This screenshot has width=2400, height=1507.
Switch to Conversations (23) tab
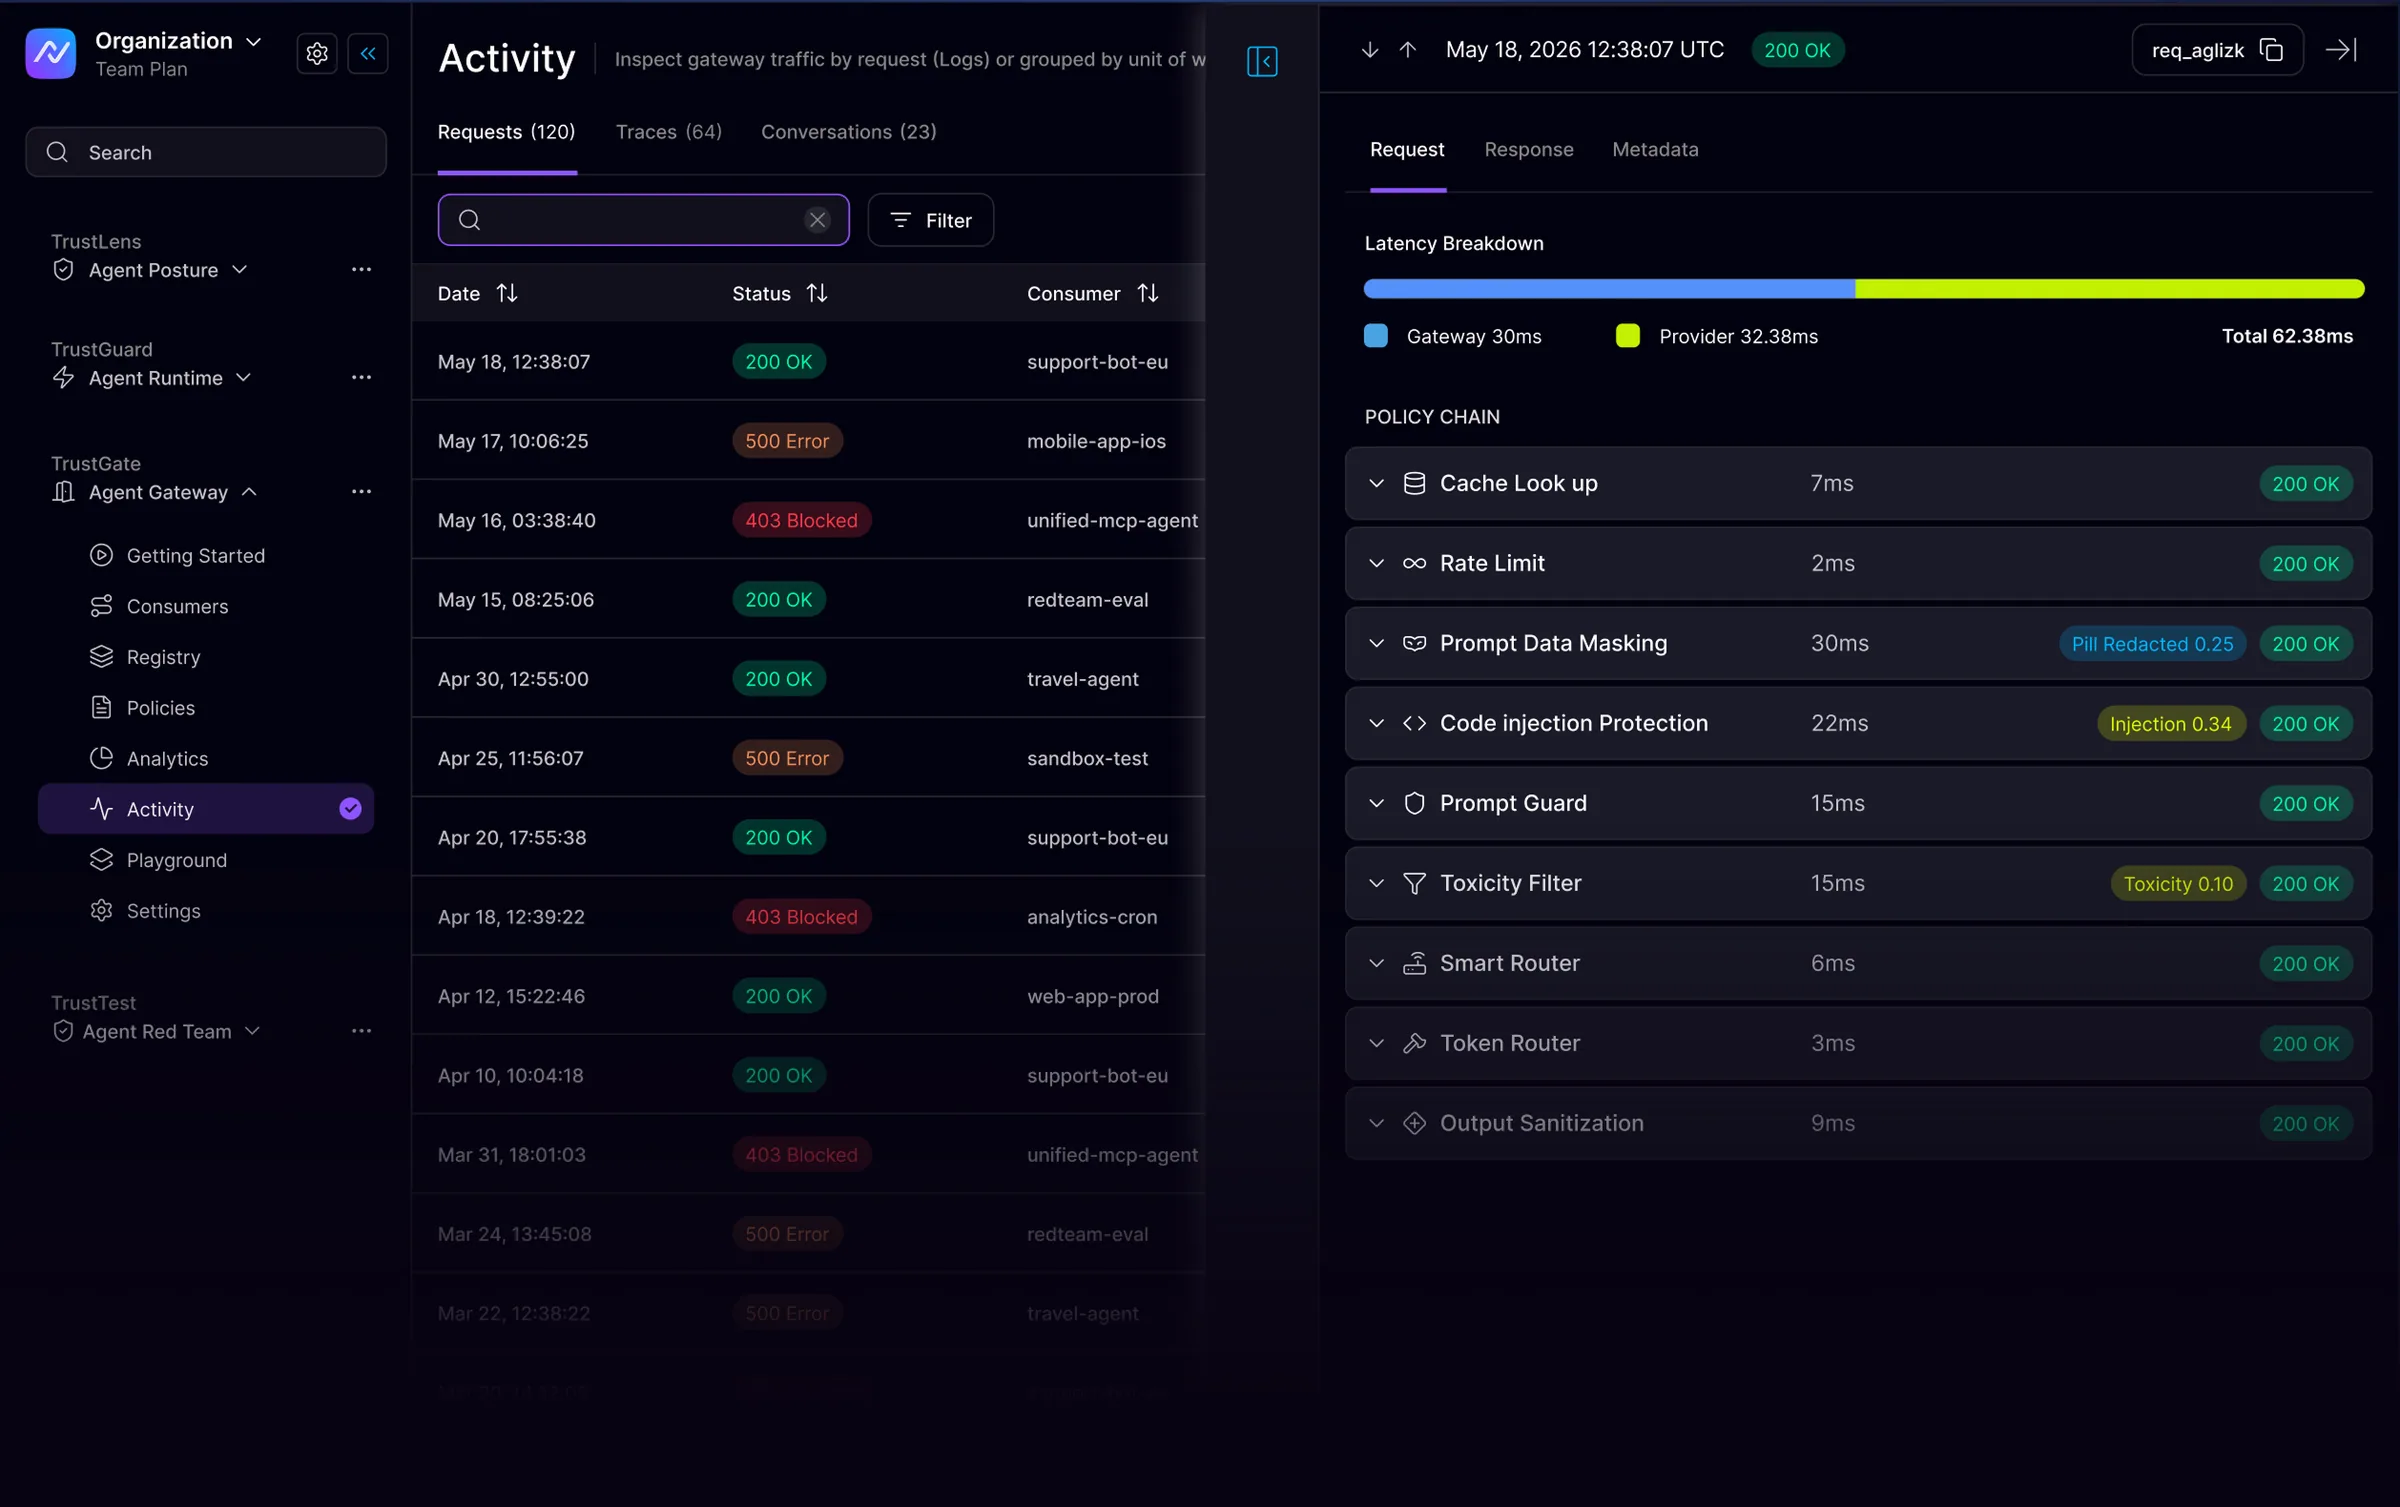pos(848,132)
